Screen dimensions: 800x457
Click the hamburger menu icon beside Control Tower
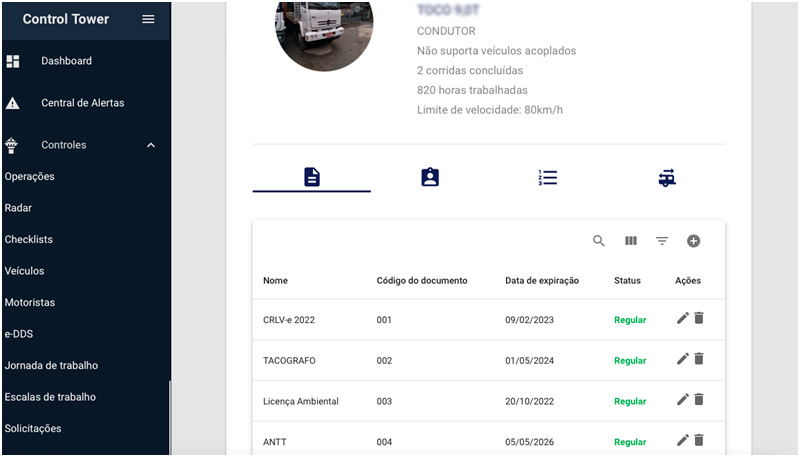(148, 19)
